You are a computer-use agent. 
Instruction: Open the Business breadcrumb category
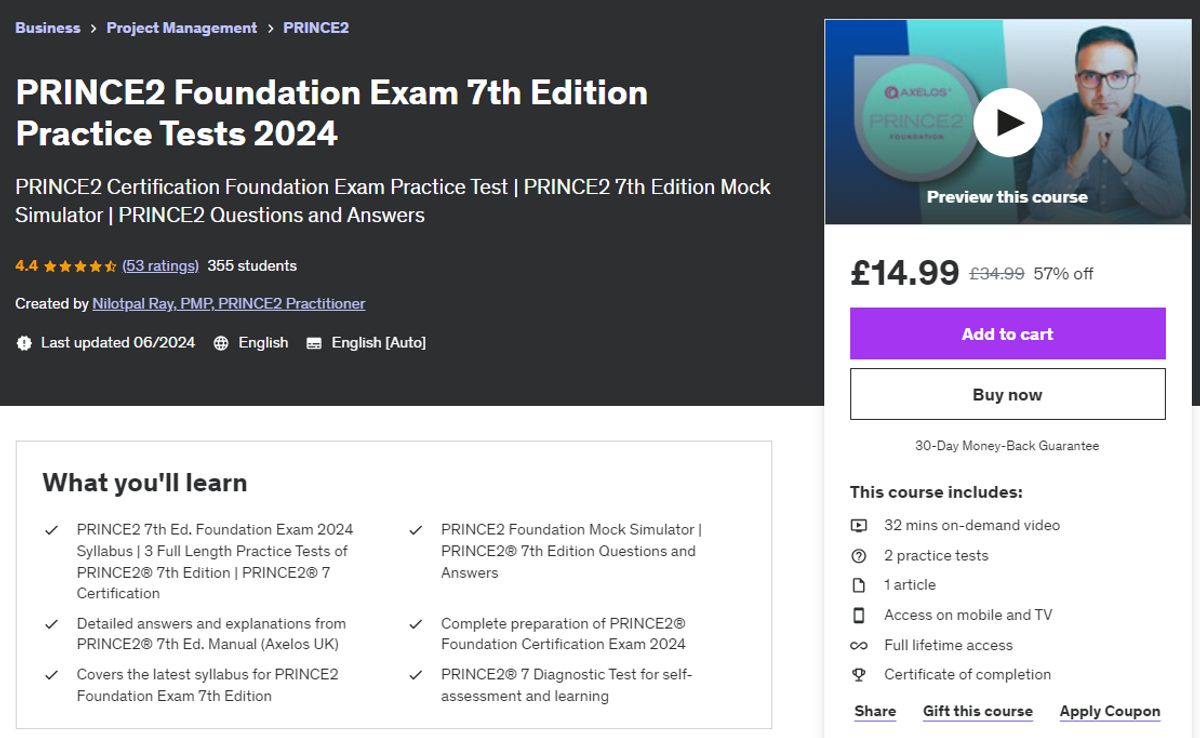pyautogui.click(x=47, y=27)
